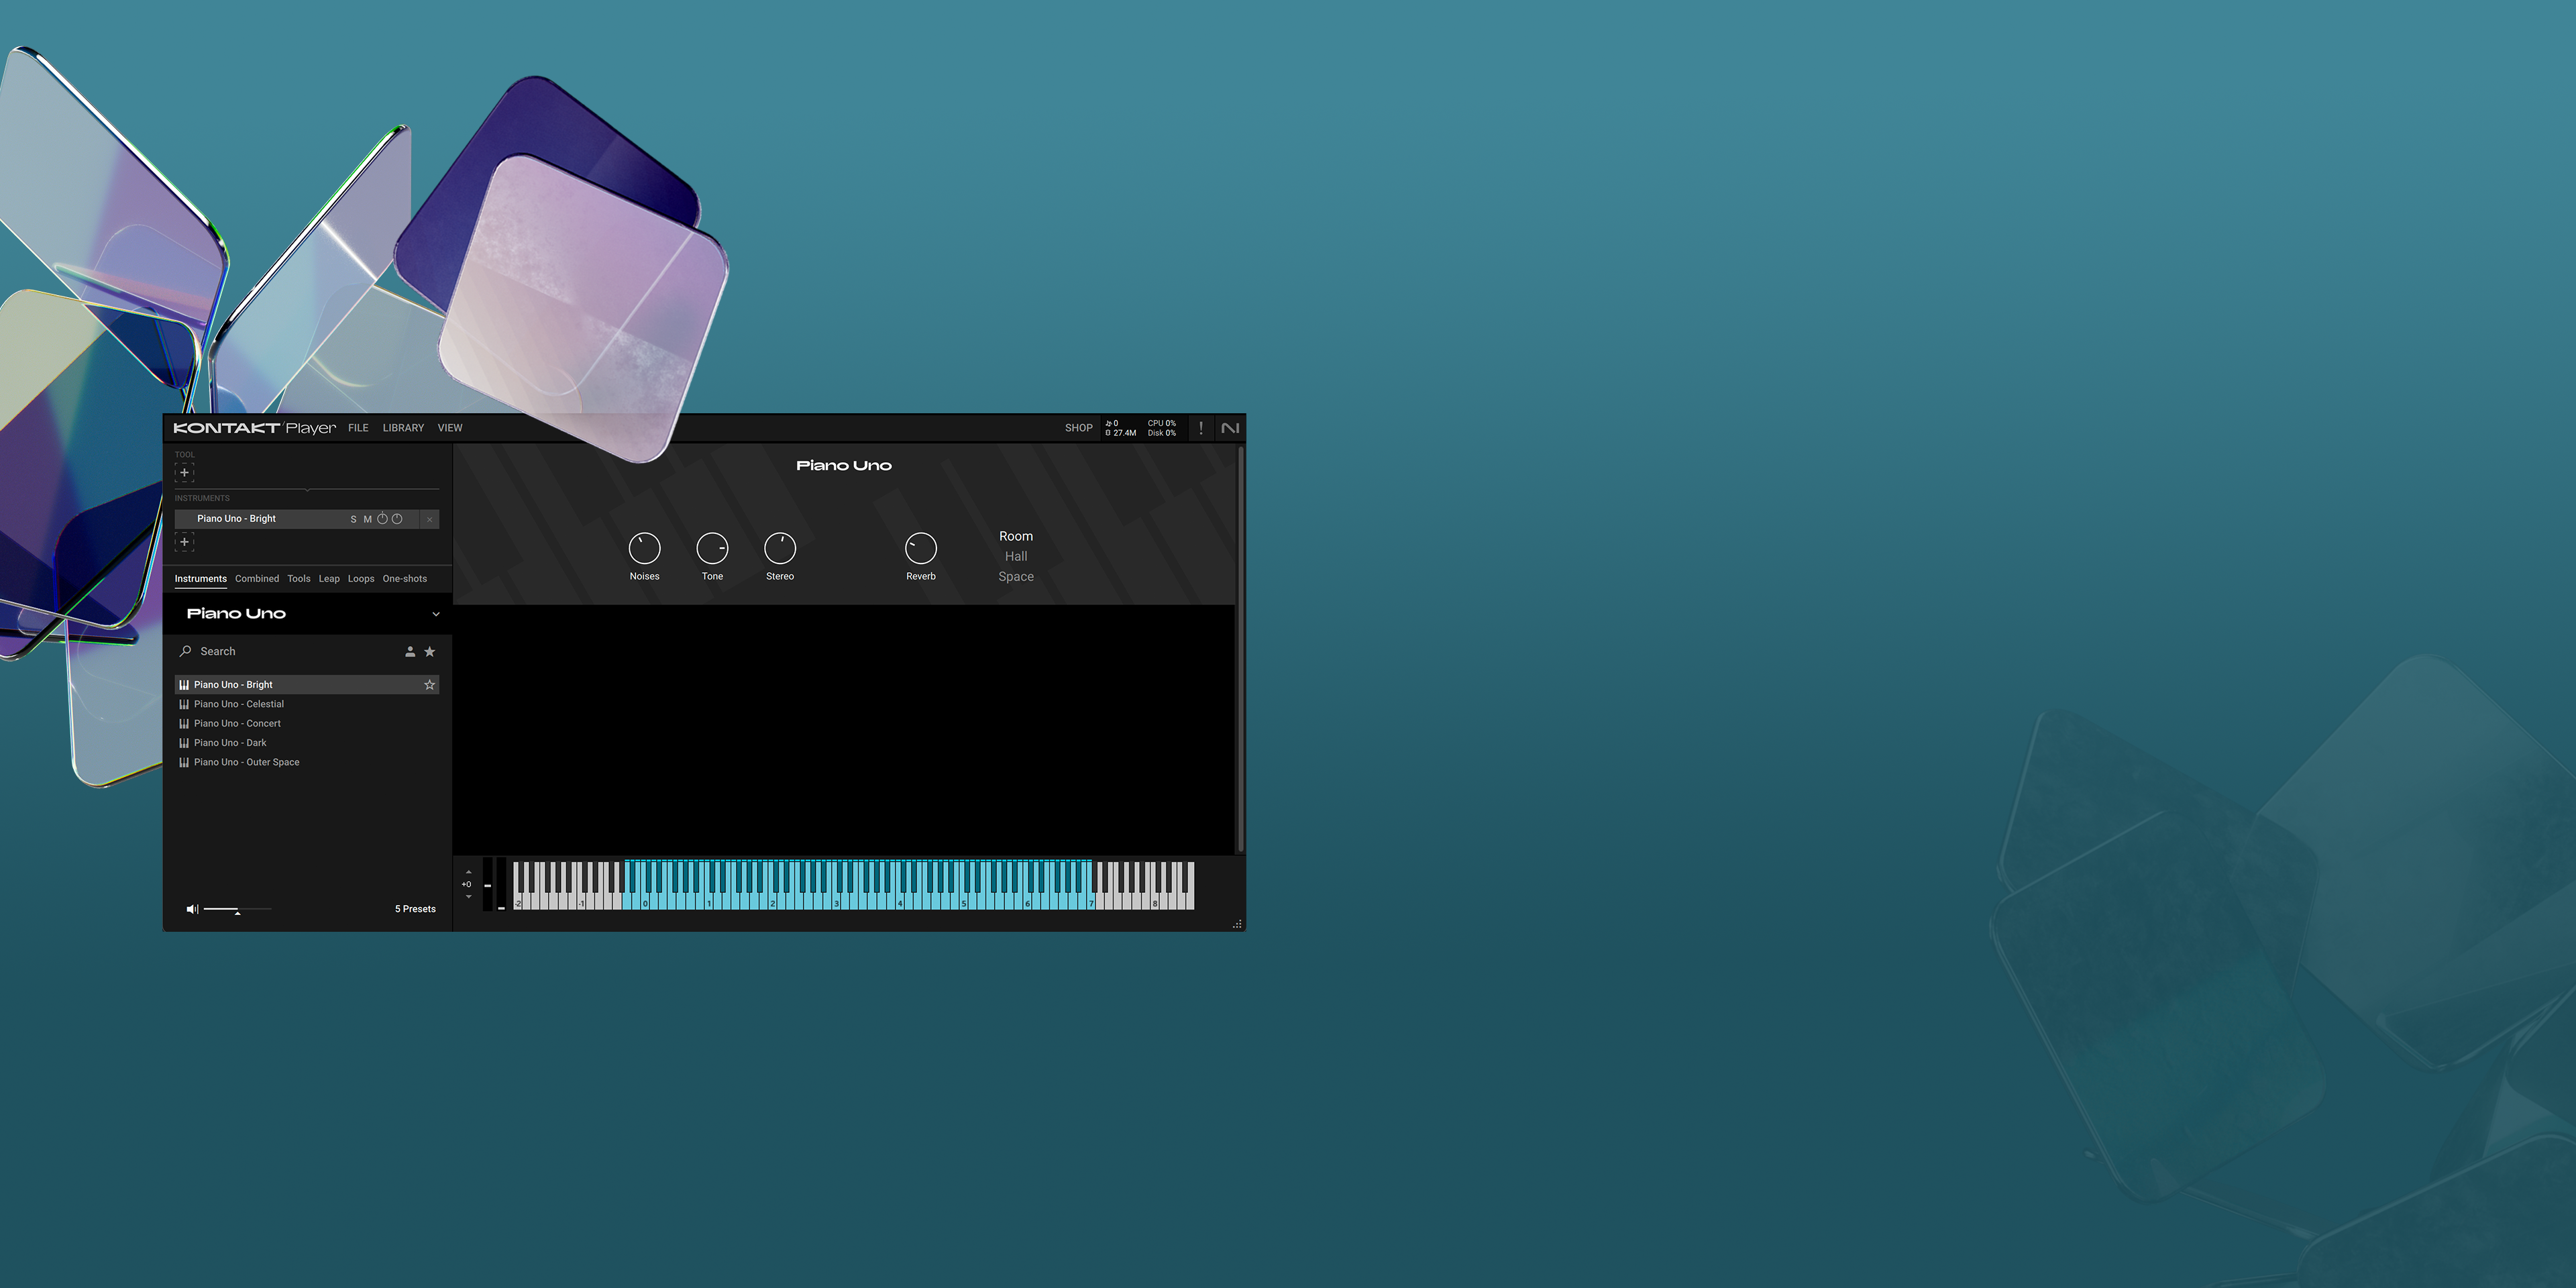Favorite the Piano Uno - Bright preset
This screenshot has width=2576, height=1288.
click(x=430, y=685)
